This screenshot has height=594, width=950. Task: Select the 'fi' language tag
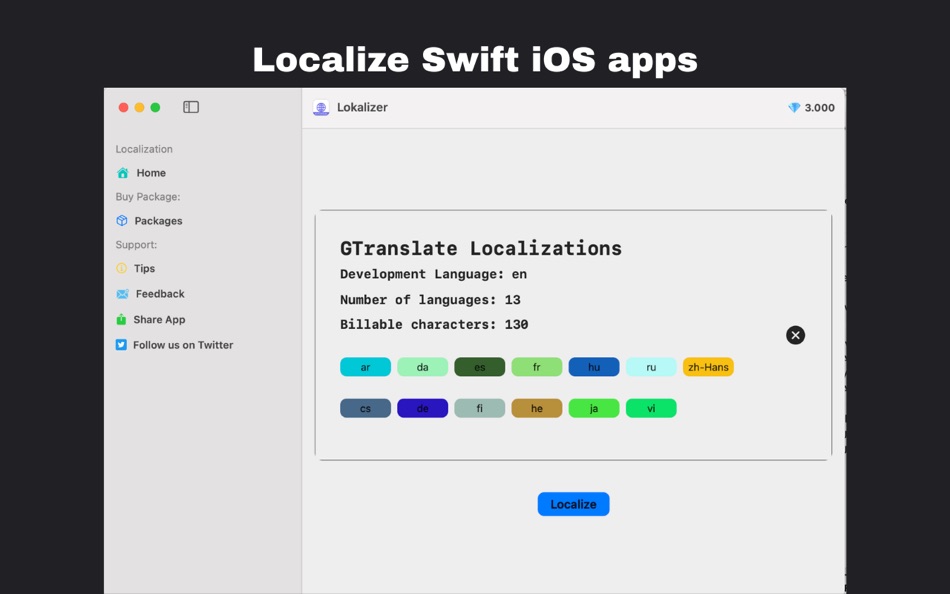click(x=479, y=409)
